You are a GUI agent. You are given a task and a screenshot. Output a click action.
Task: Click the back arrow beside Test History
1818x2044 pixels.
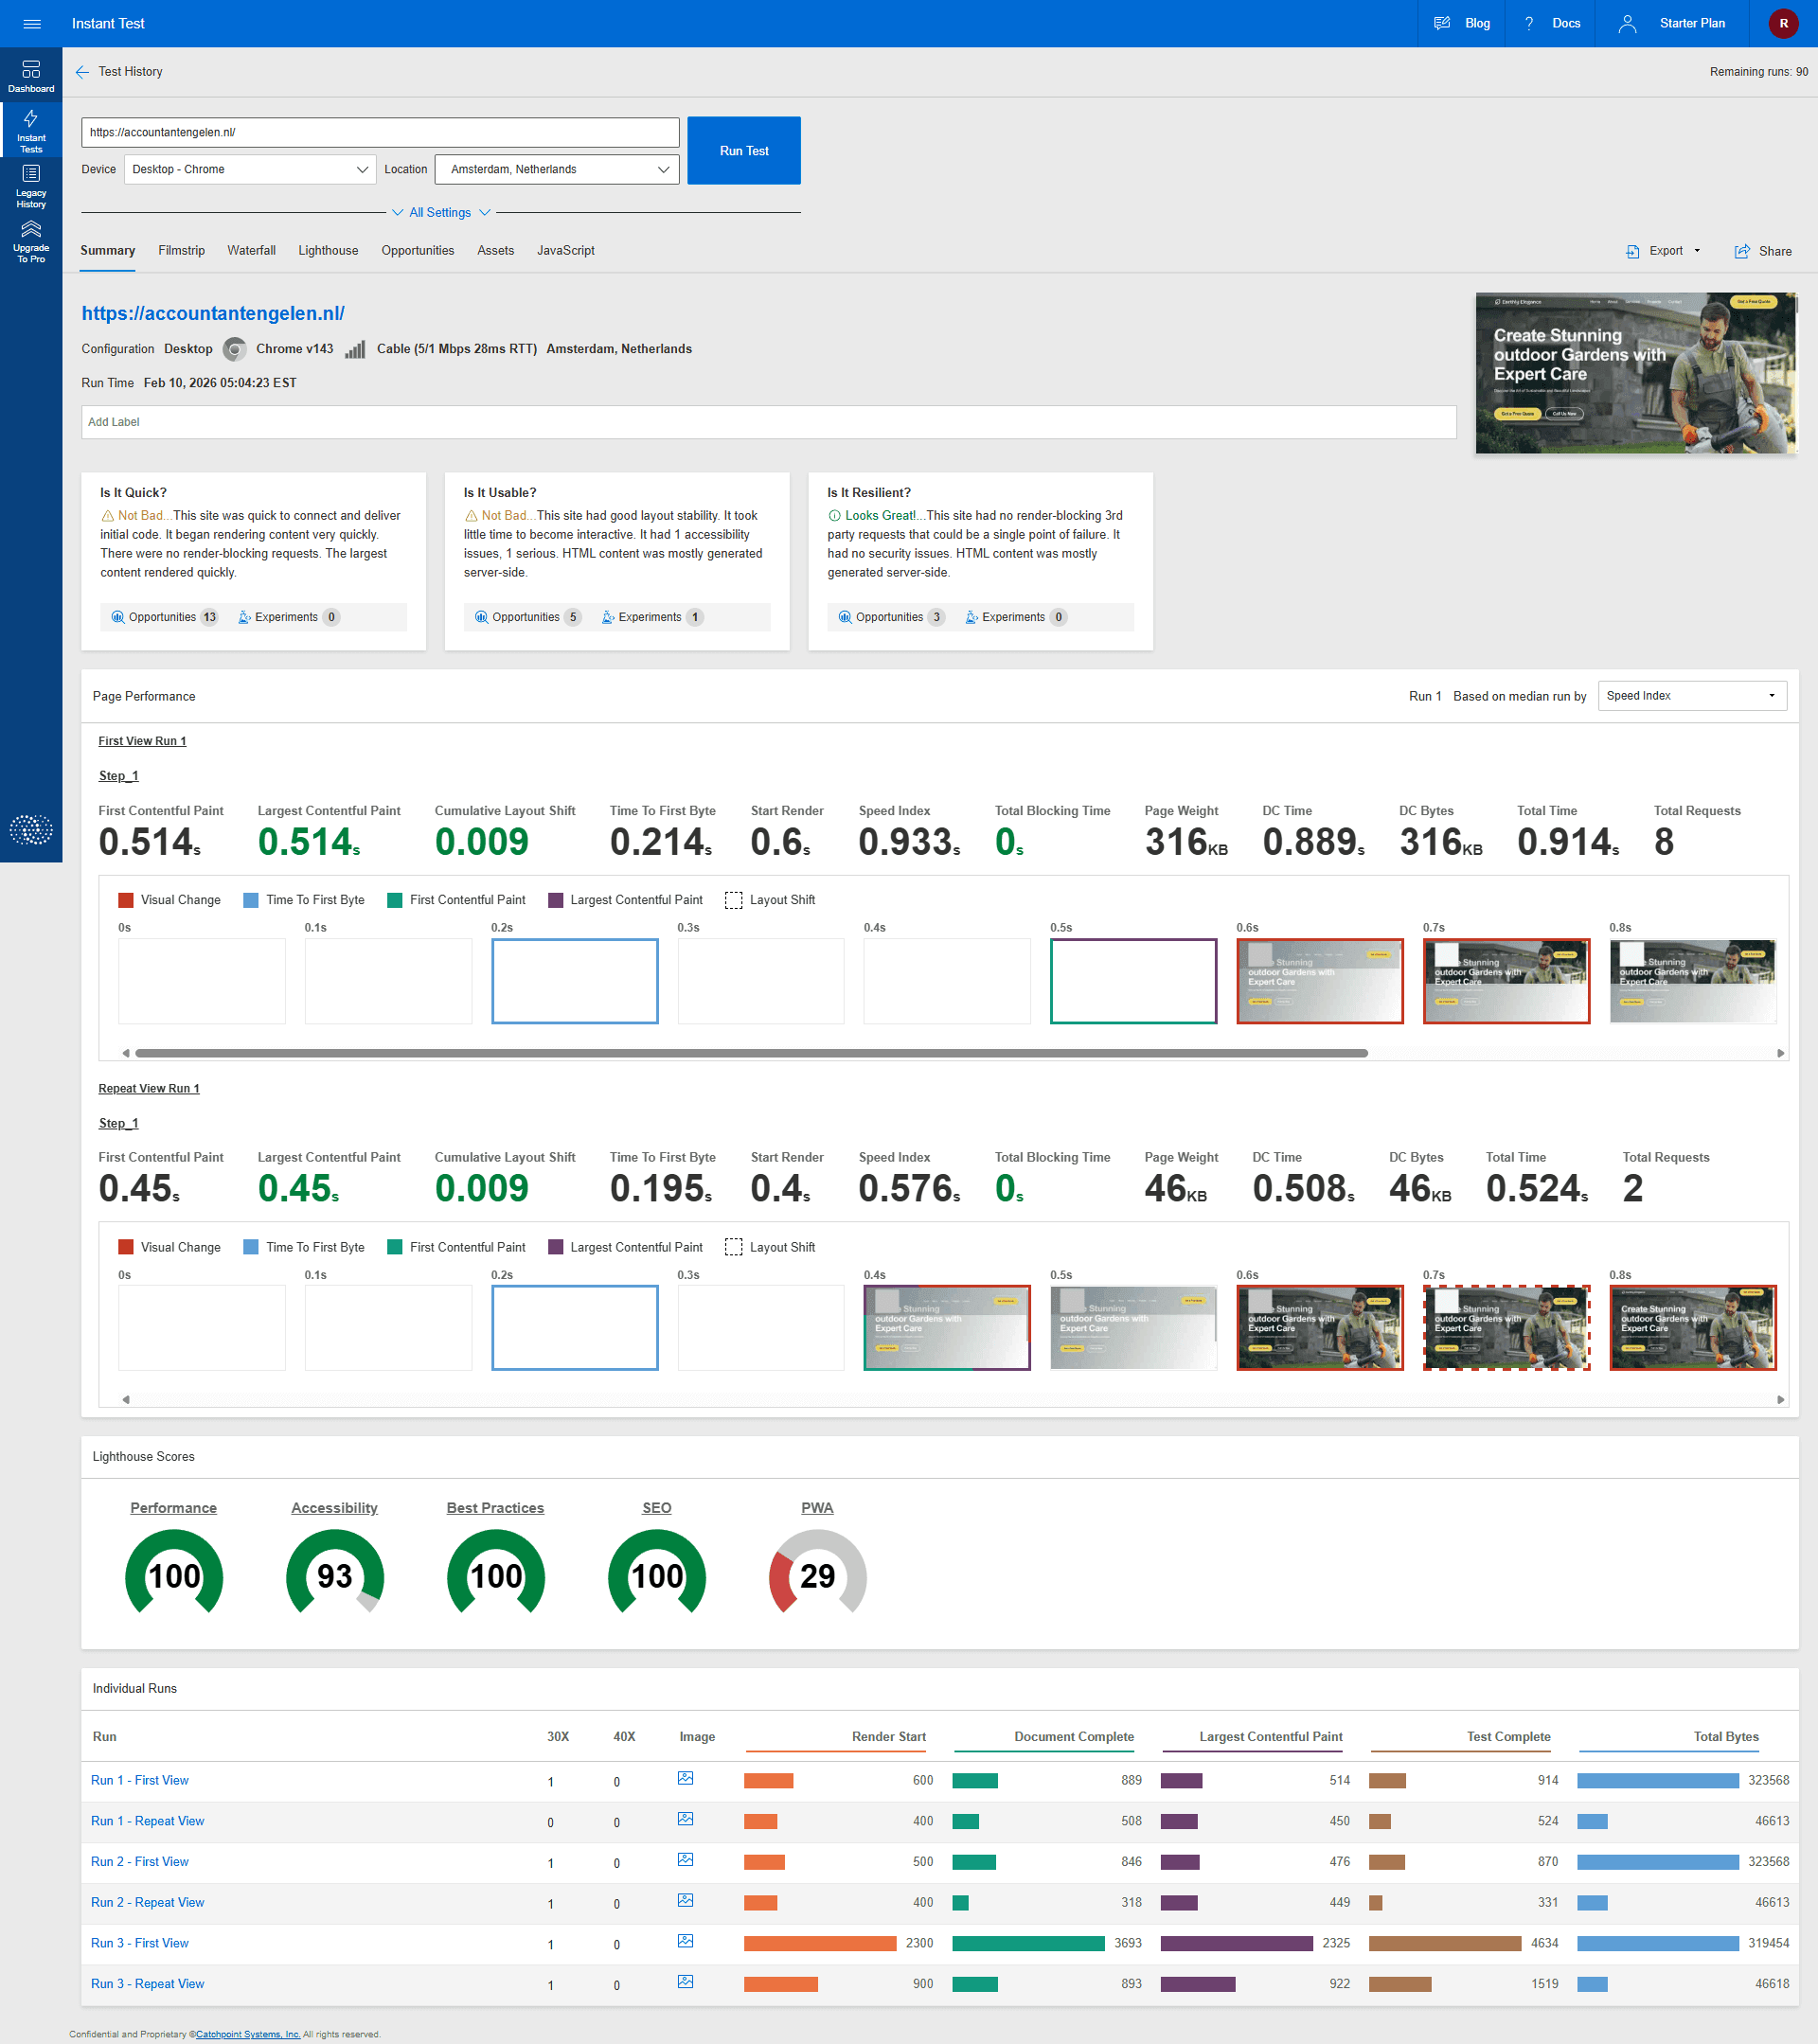82,72
